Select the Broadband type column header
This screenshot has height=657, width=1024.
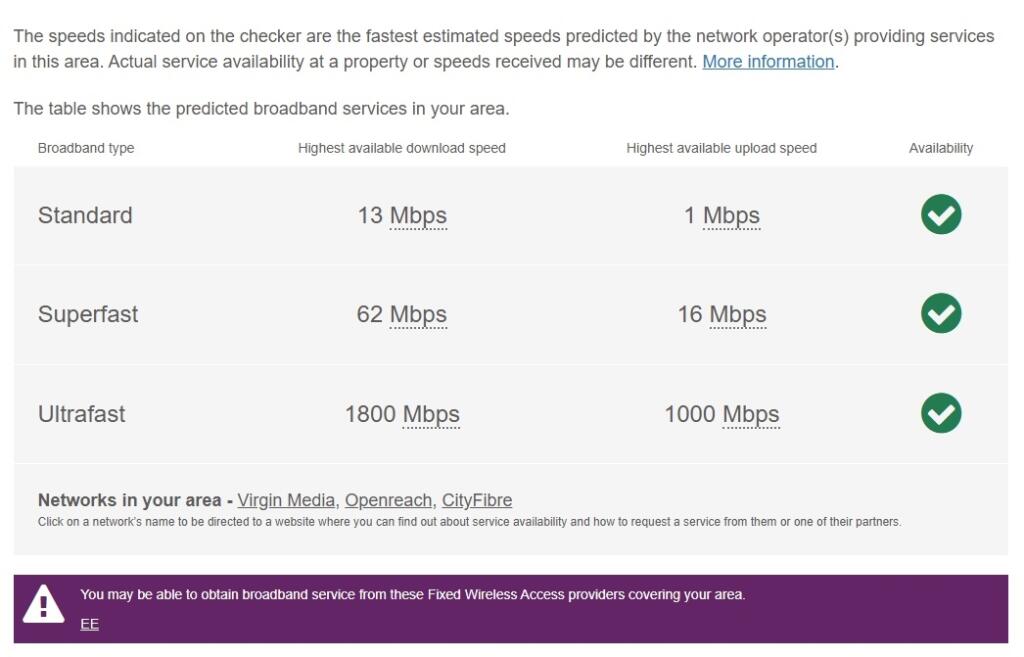(x=89, y=147)
